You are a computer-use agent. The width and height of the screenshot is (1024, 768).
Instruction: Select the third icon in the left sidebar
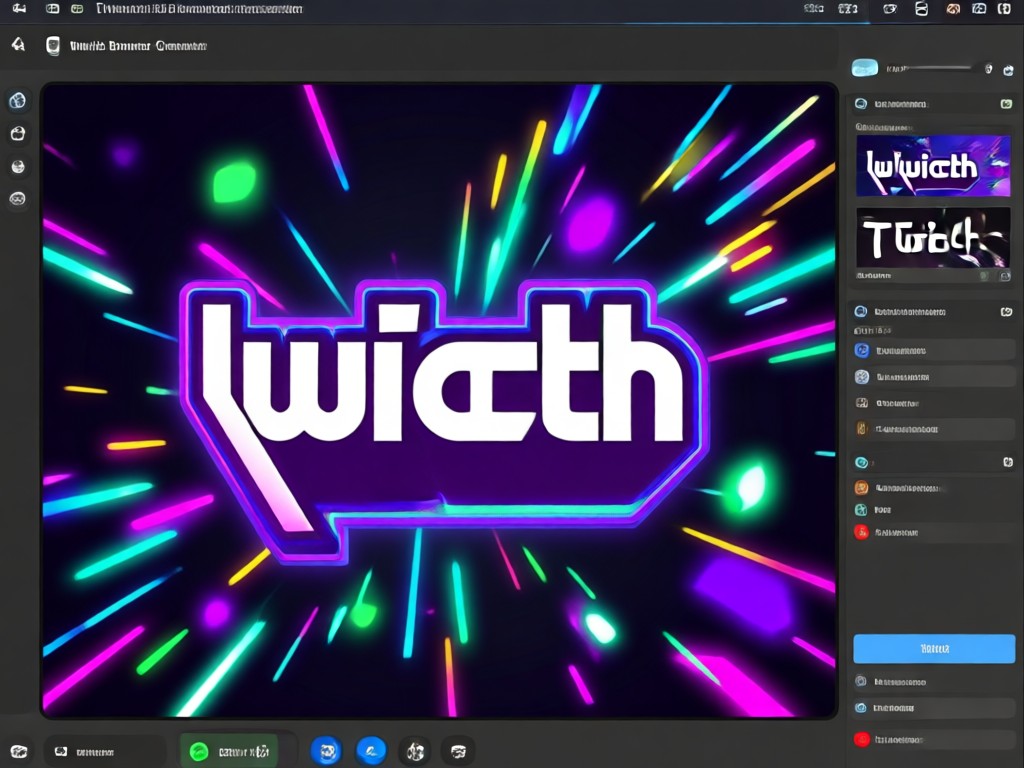pyautogui.click(x=18, y=167)
